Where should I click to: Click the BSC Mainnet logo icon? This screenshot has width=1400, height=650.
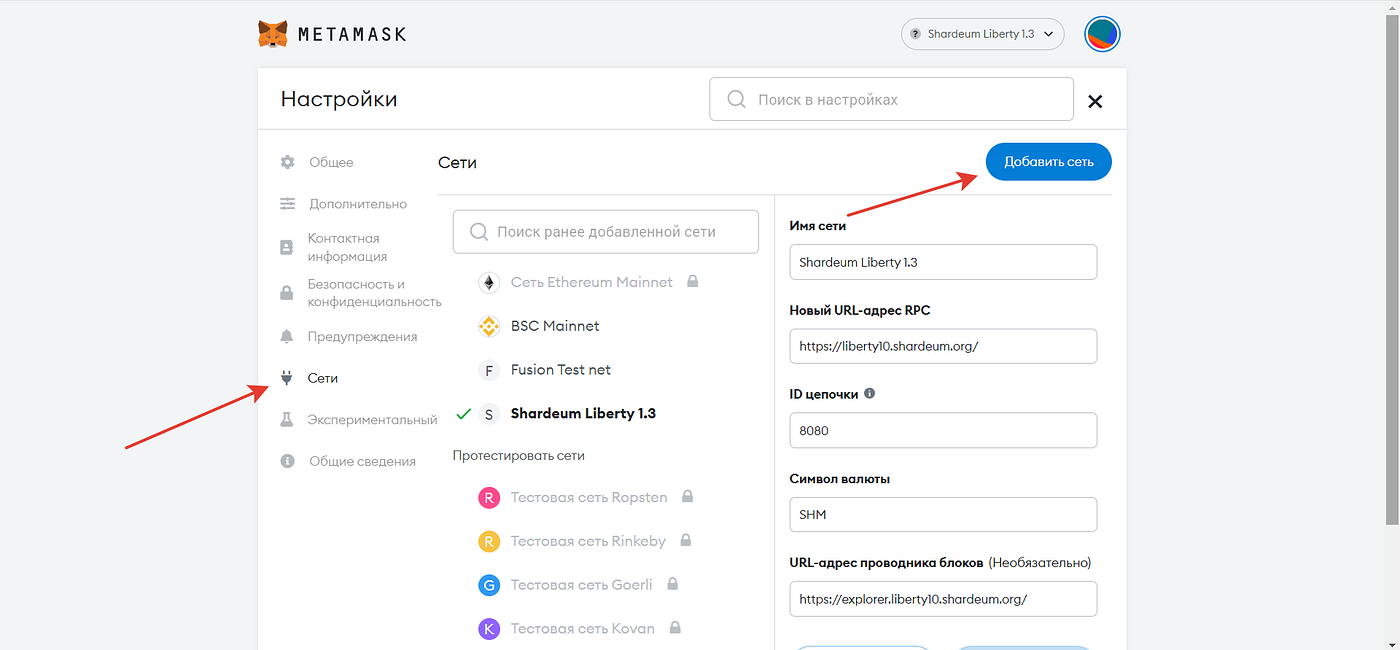pyautogui.click(x=489, y=326)
